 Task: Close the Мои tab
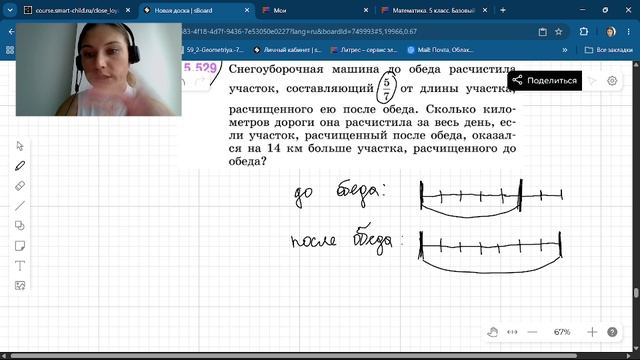pos(366,10)
